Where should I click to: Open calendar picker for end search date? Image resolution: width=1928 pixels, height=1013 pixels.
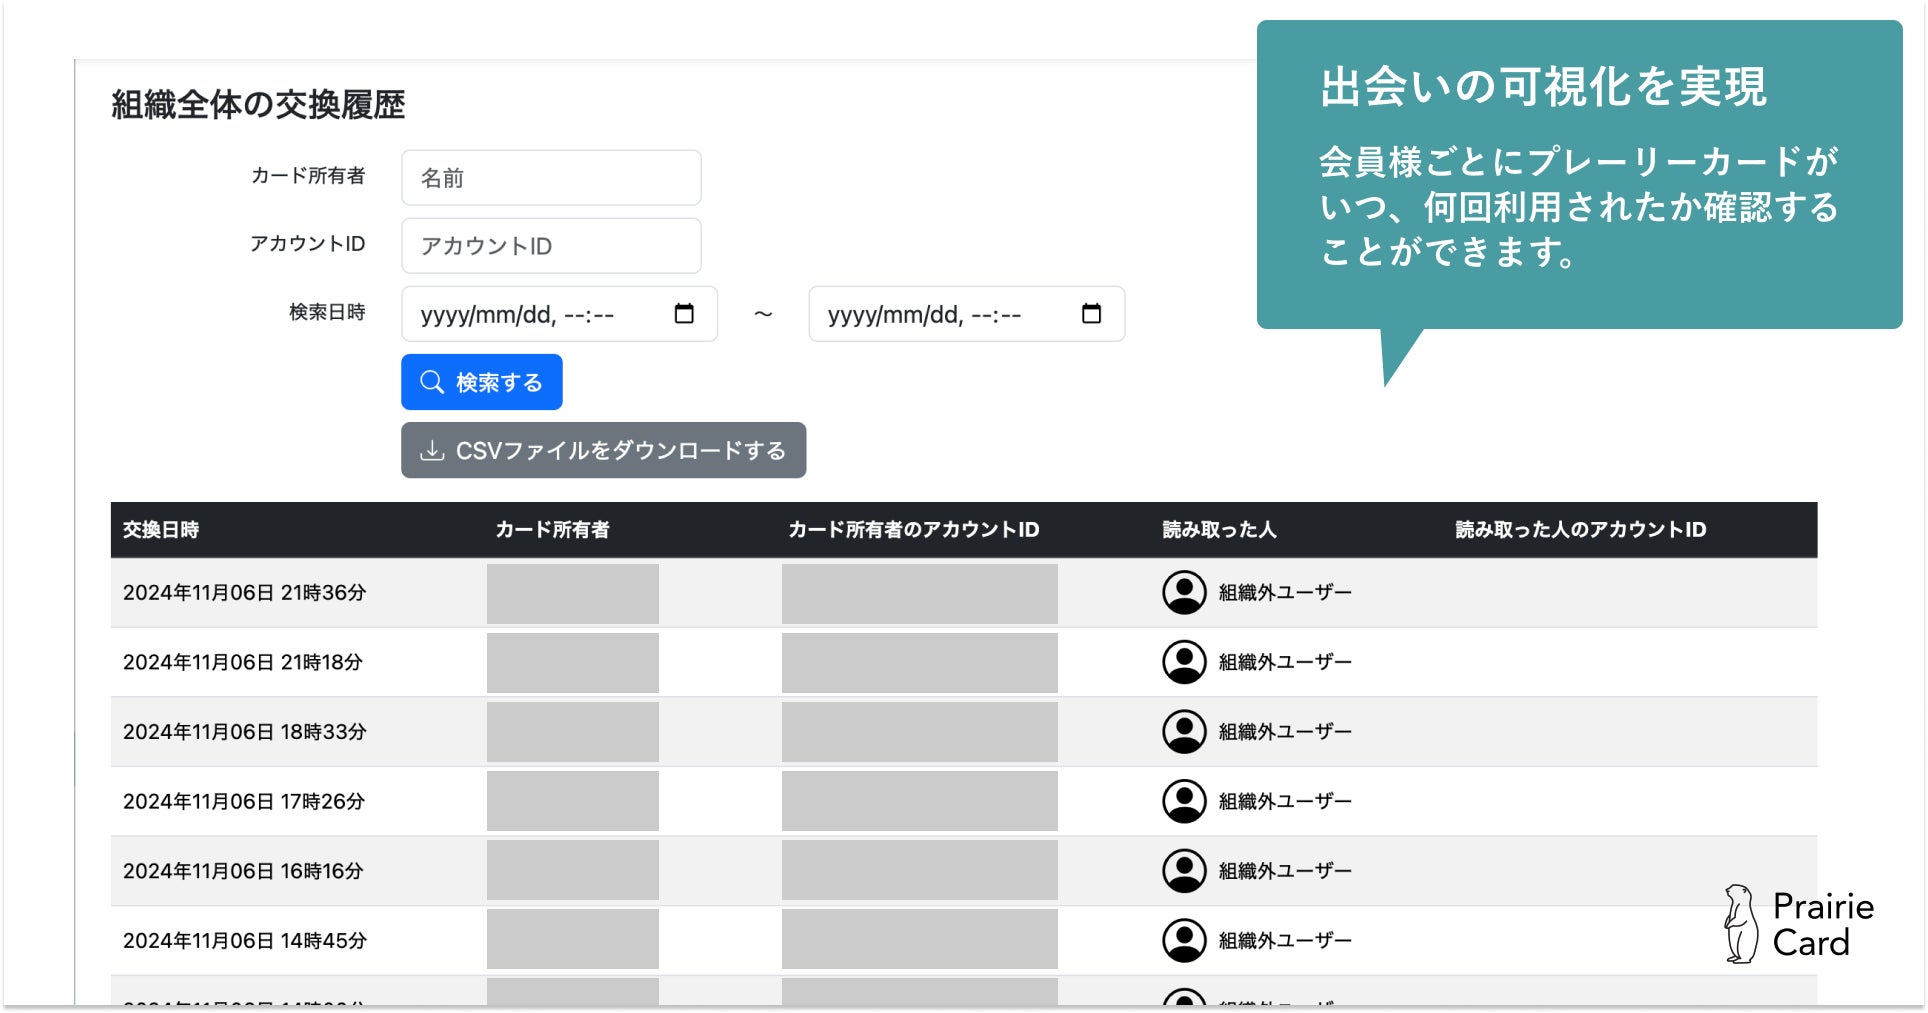pos(1091,314)
